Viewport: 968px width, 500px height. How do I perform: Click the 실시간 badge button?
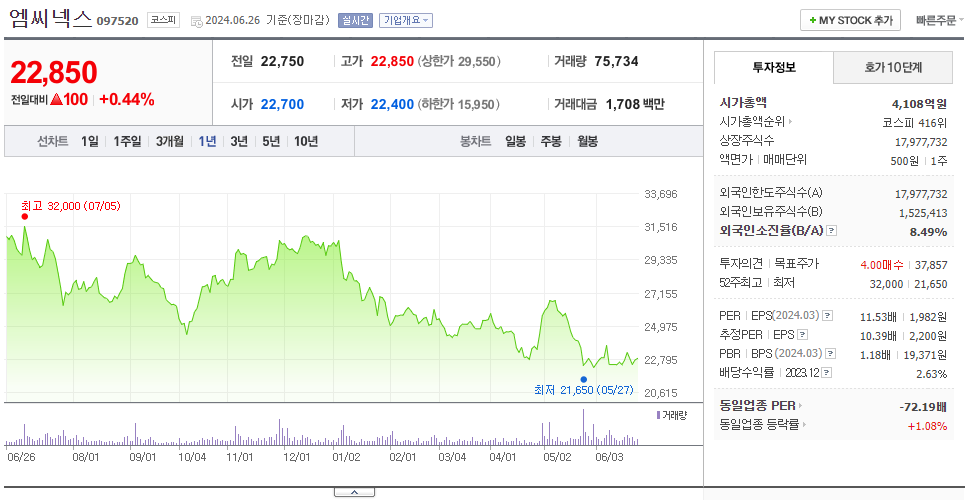coord(355,20)
